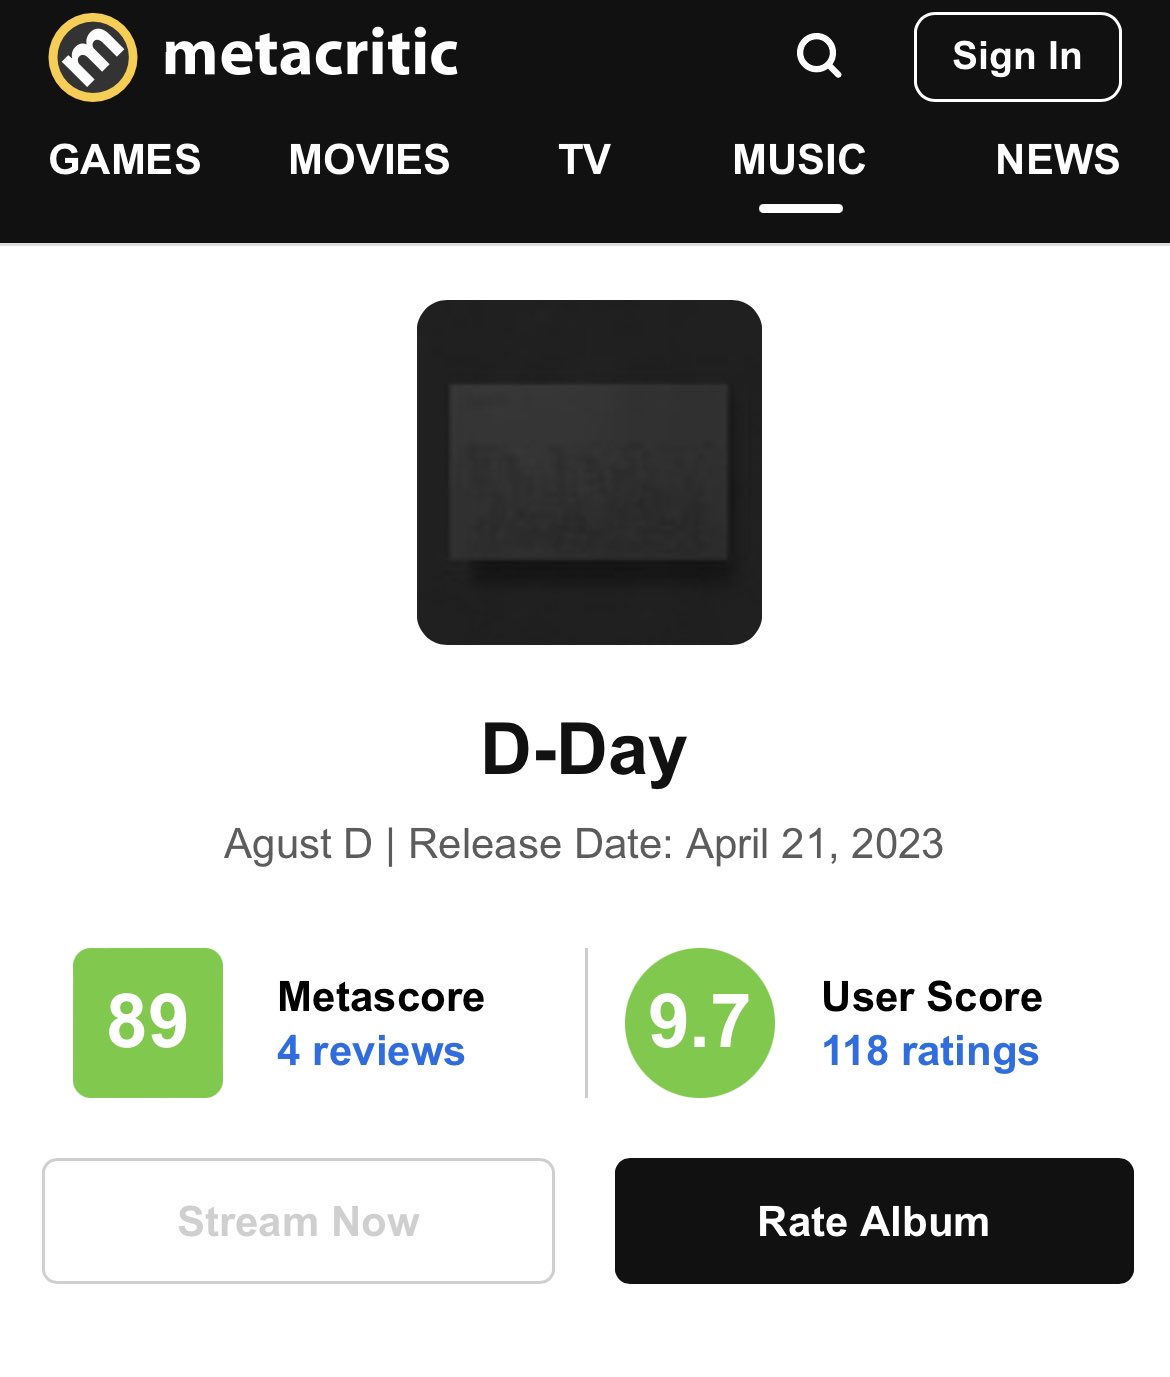This screenshot has width=1170, height=1377.
Task: Click the Rate Album button
Action: (874, 1221)
